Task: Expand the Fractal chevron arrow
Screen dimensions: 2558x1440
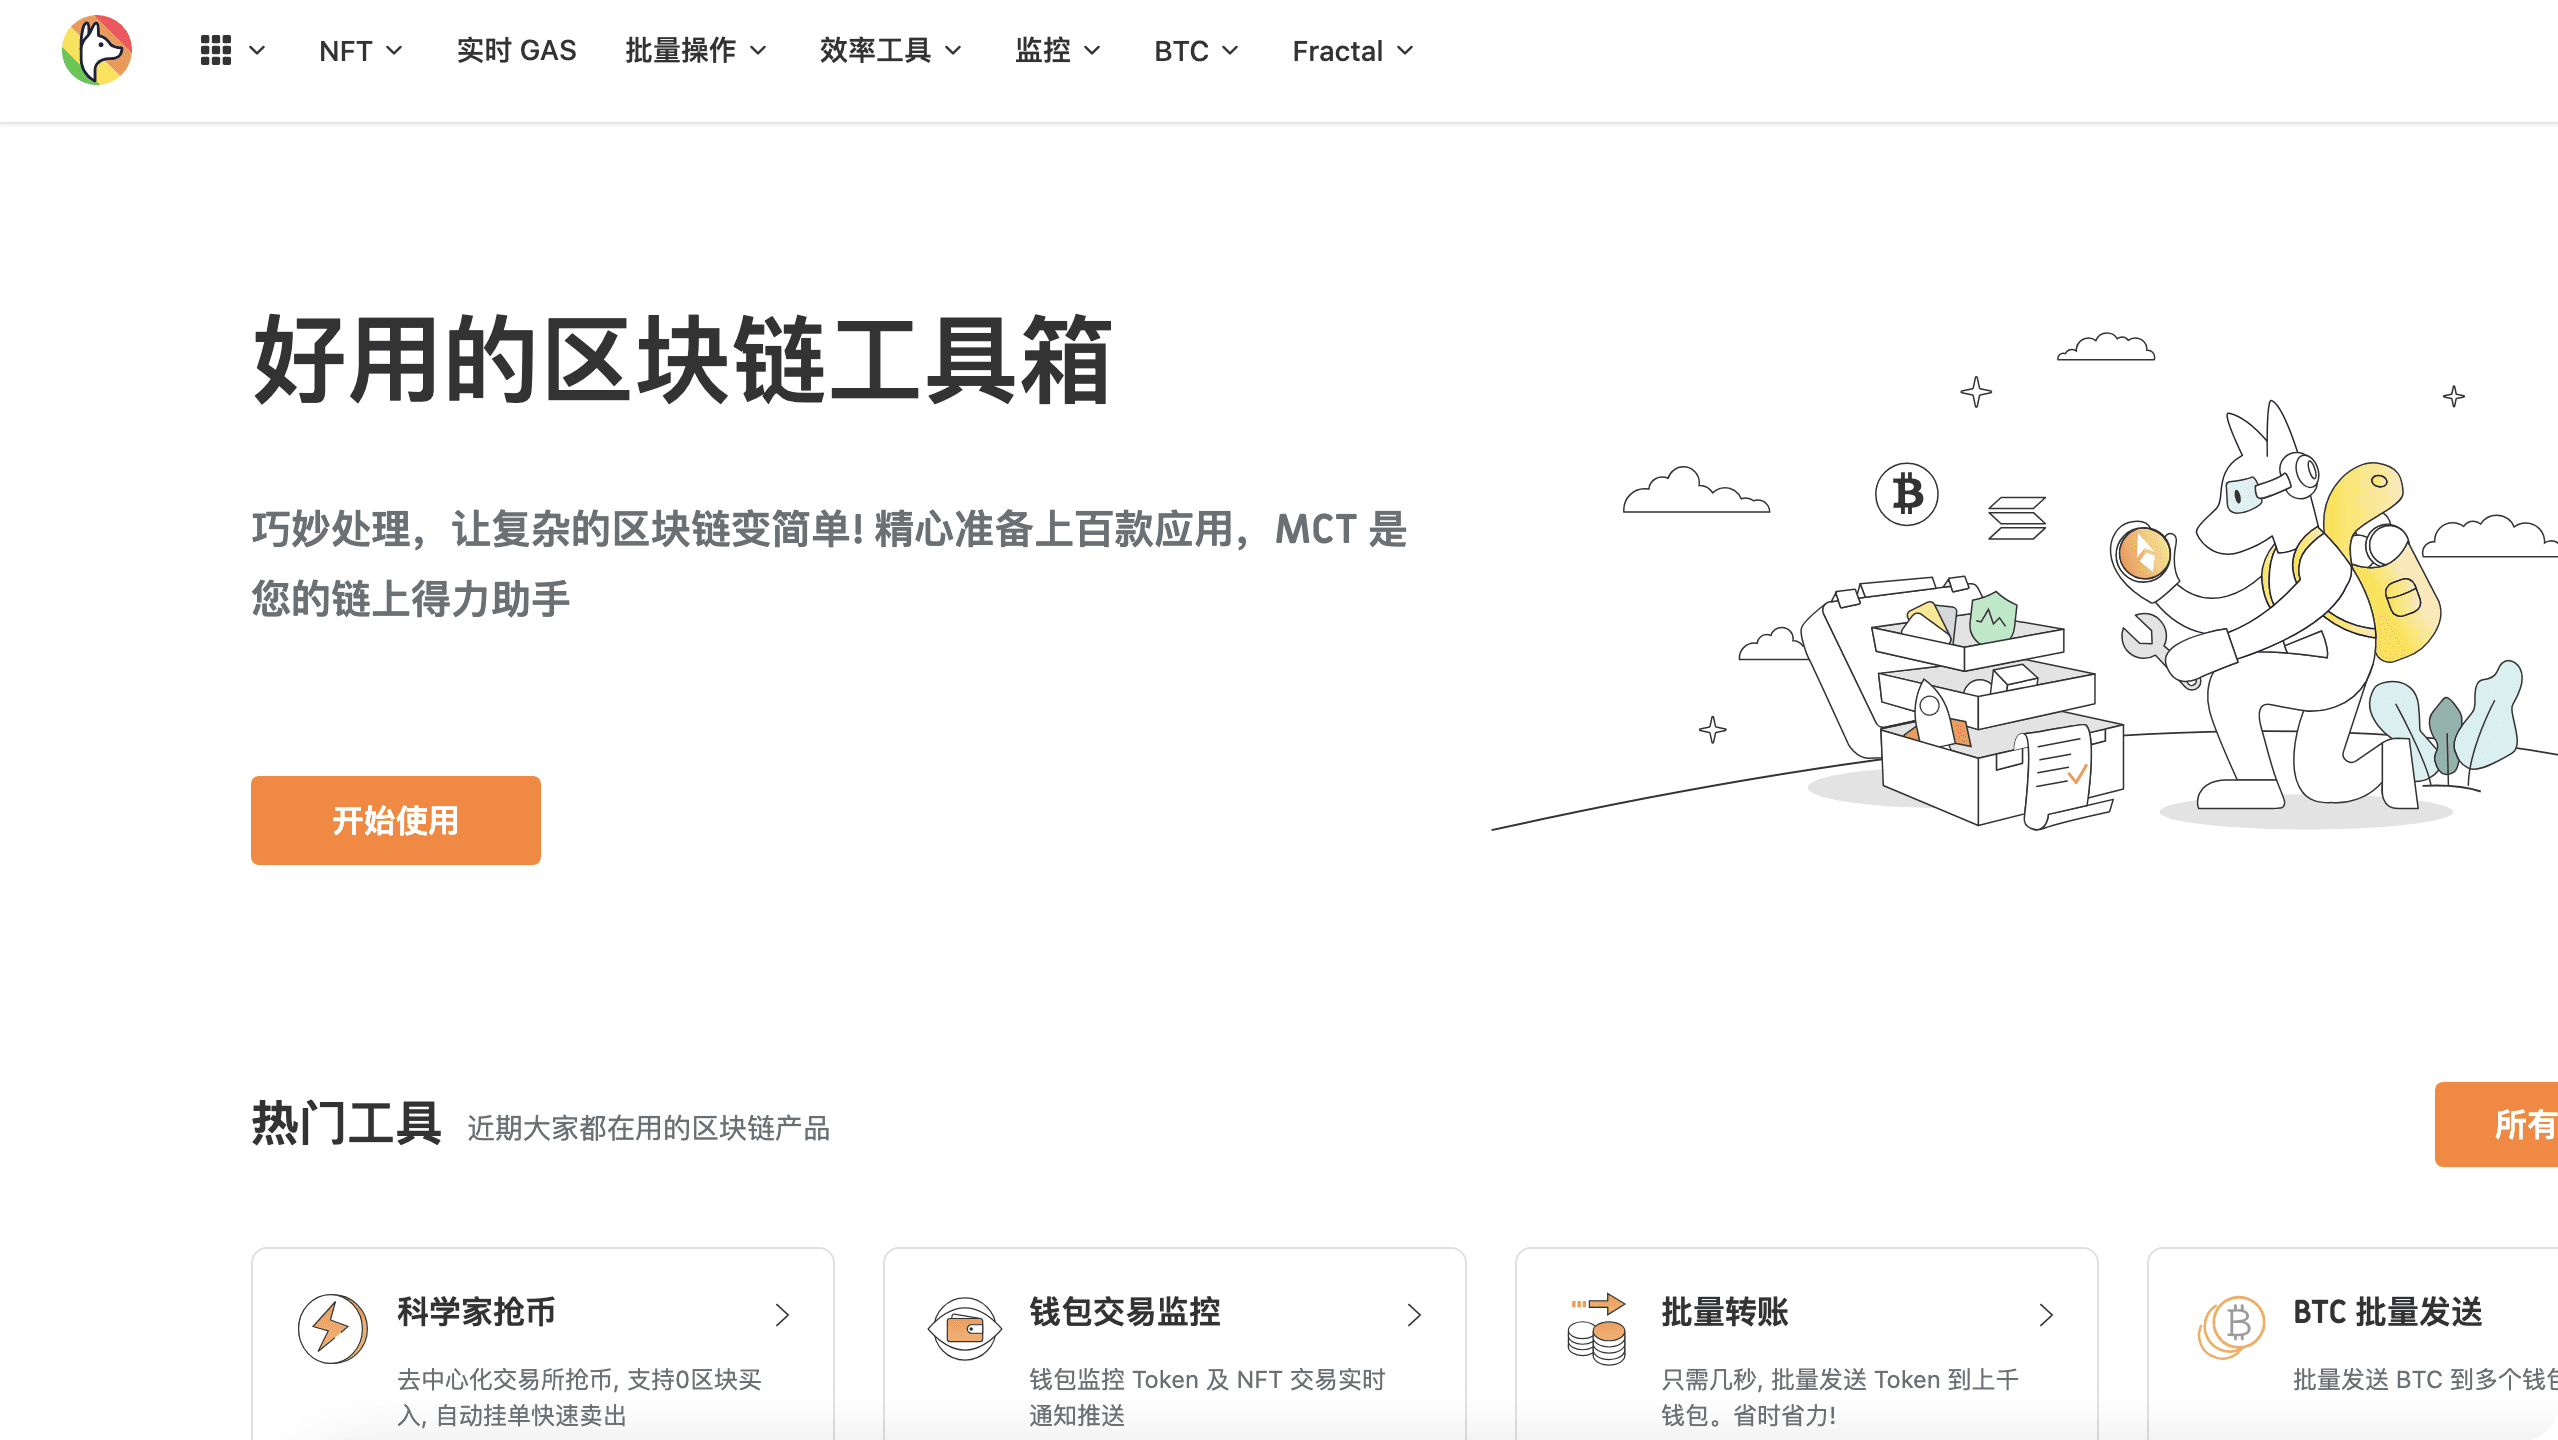Action: pyautogui.click(x=1405, y=51)
